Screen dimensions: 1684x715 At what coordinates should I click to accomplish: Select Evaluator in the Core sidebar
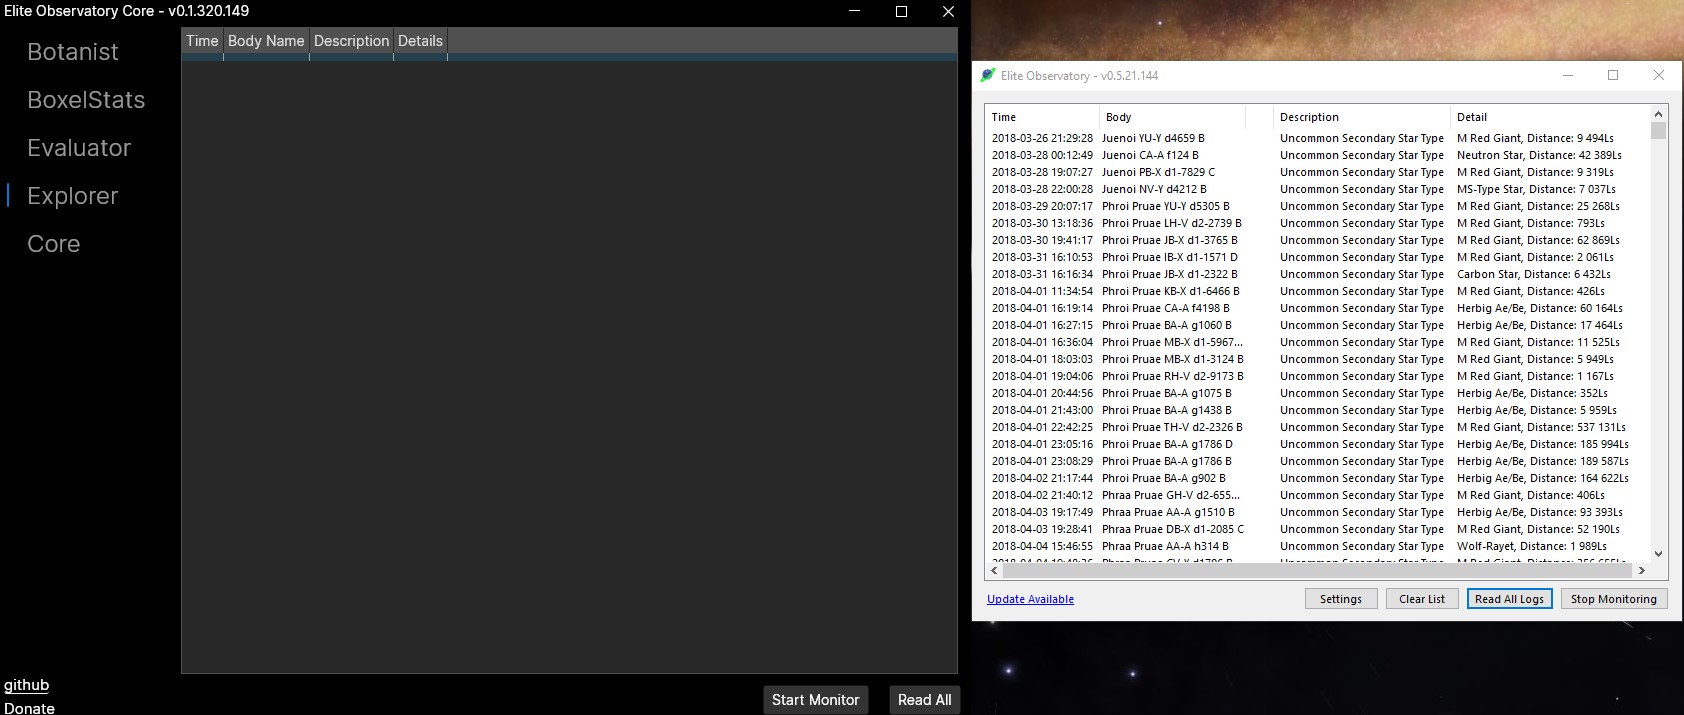pyautogui.click(x=79, y=148)
